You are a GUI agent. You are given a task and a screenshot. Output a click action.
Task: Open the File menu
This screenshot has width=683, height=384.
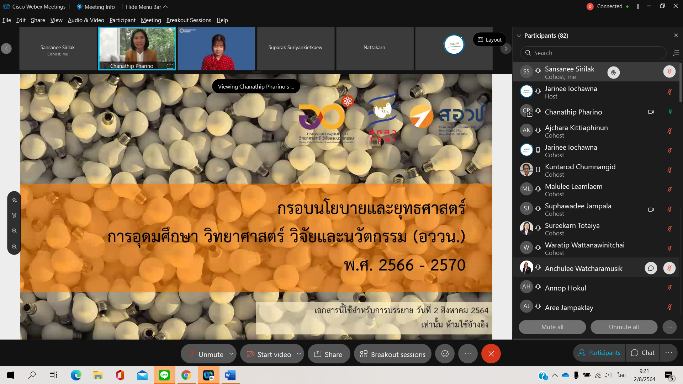point(7,20)
